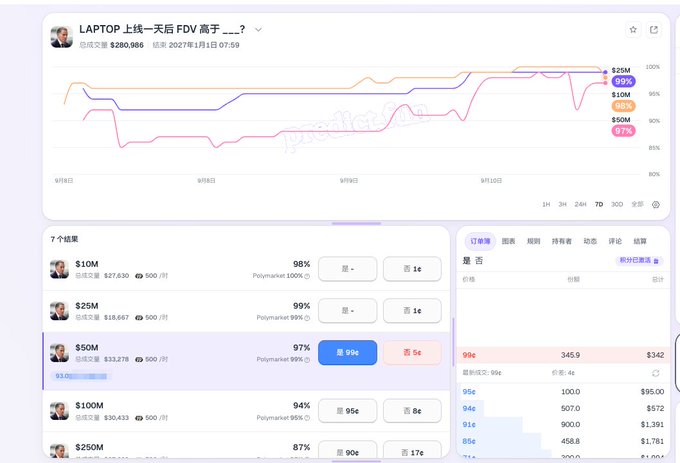
Task: Select the 1H chart range
Action: pyautogui.click(x=546, y=204)
